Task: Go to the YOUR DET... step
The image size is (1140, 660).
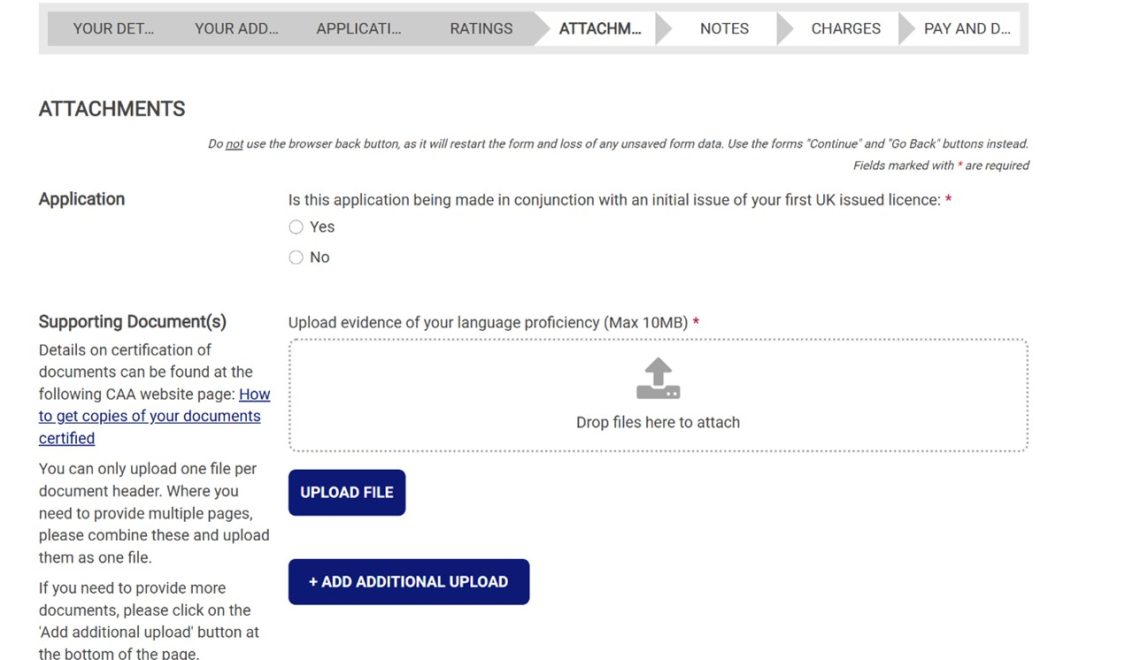Action: pos(113,28)
